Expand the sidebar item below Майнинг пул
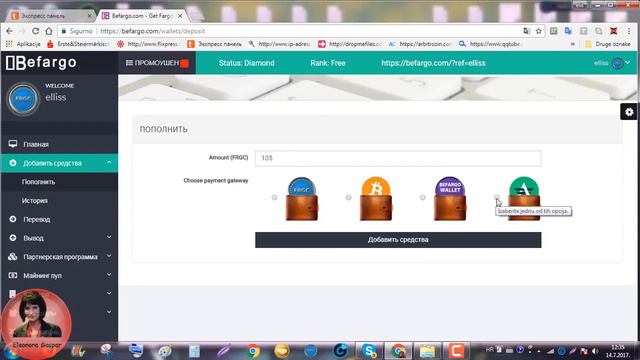 click(109, 293)
